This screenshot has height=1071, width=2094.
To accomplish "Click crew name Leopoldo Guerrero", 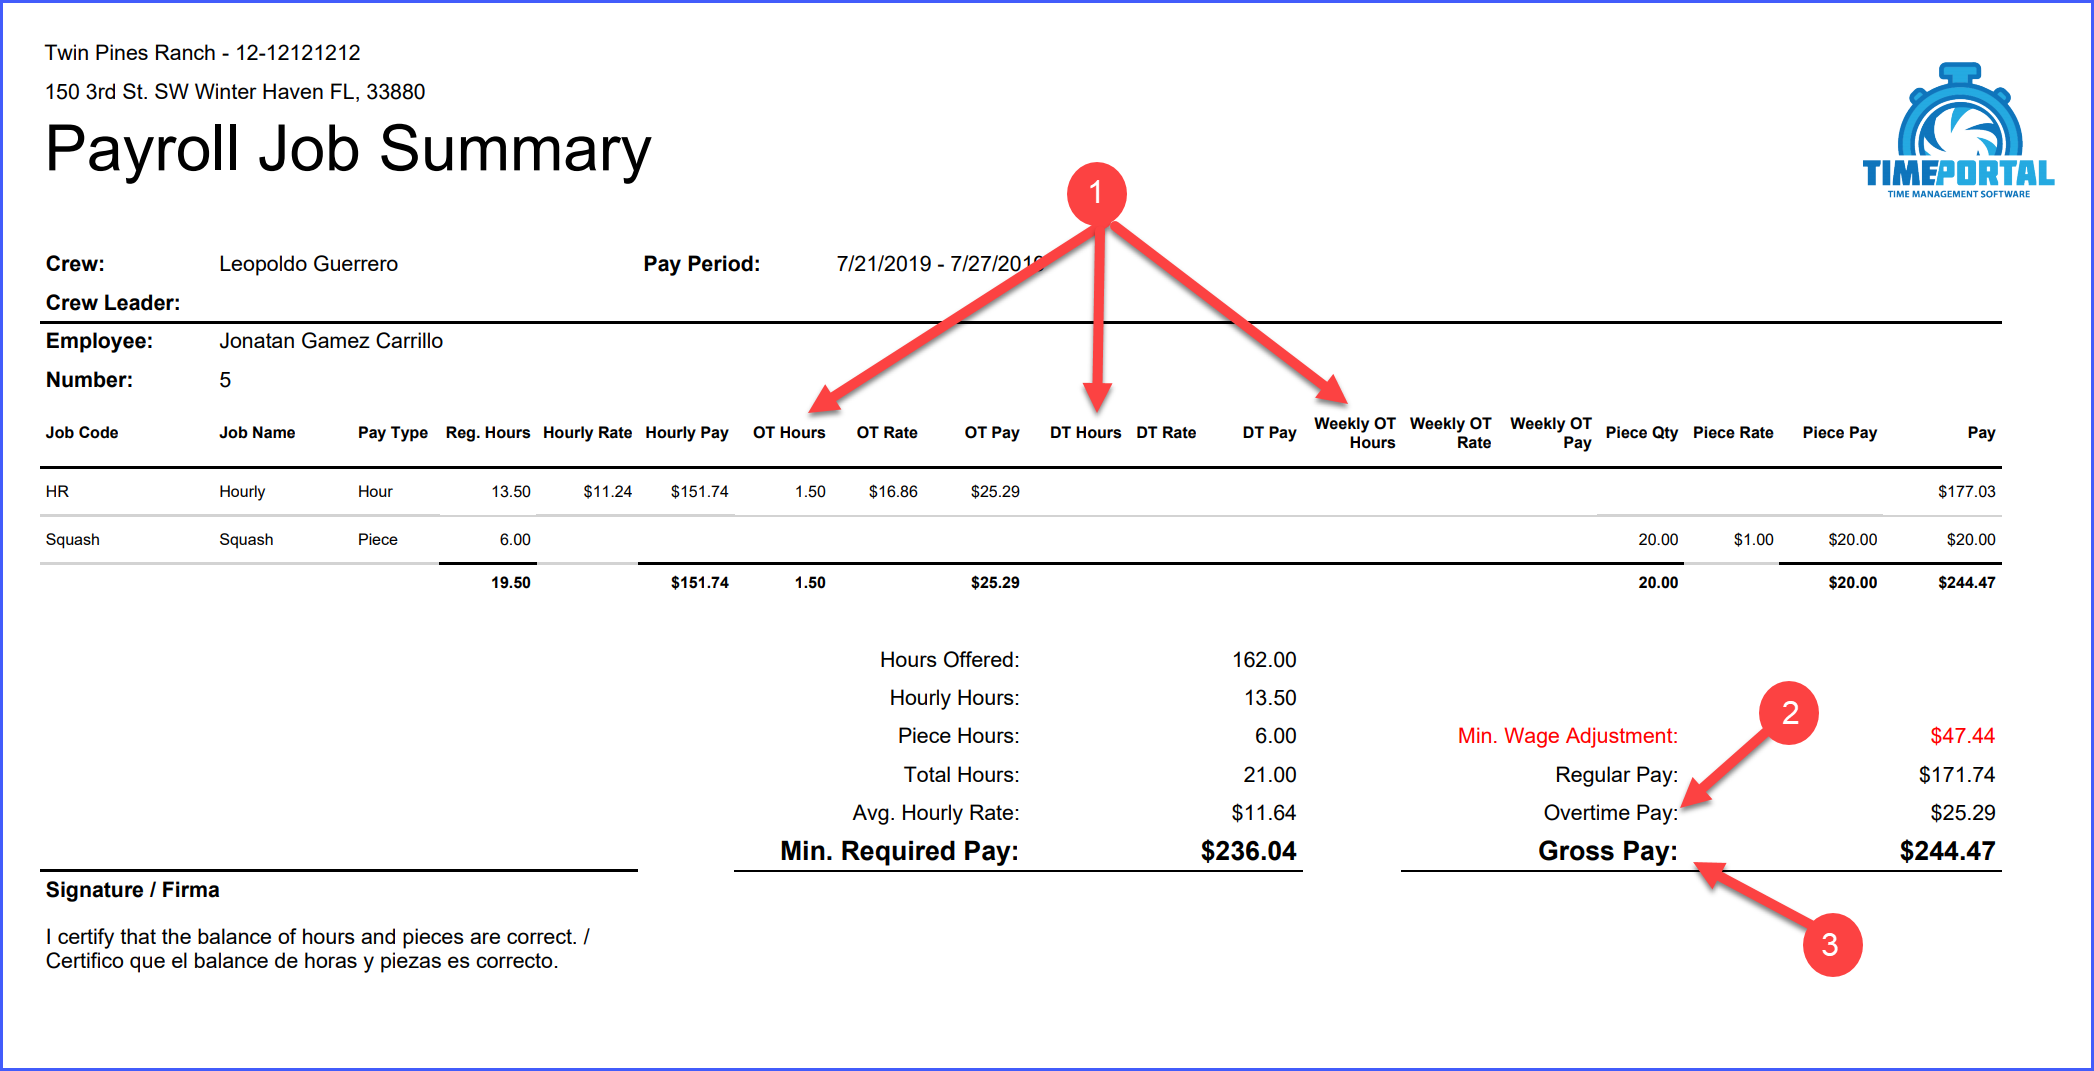I will [308, 264].
